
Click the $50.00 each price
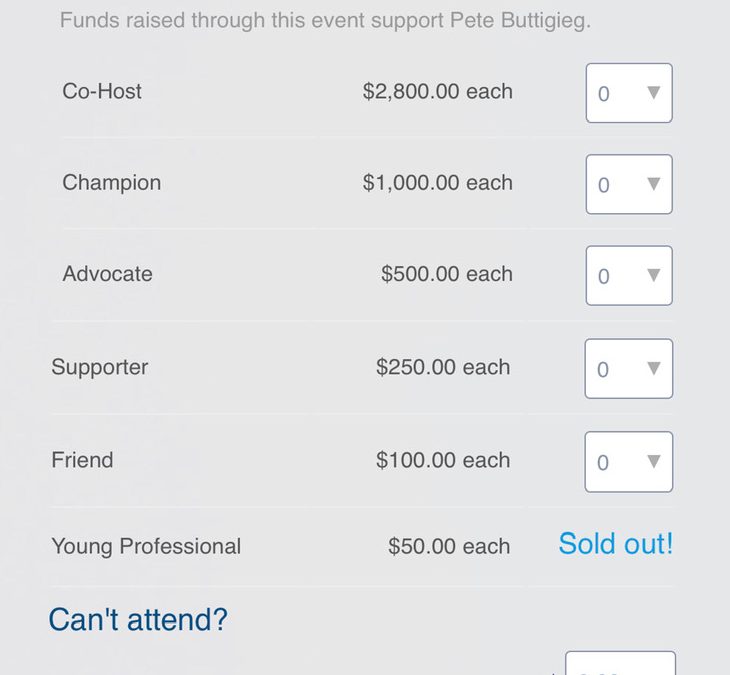[449, 546]
